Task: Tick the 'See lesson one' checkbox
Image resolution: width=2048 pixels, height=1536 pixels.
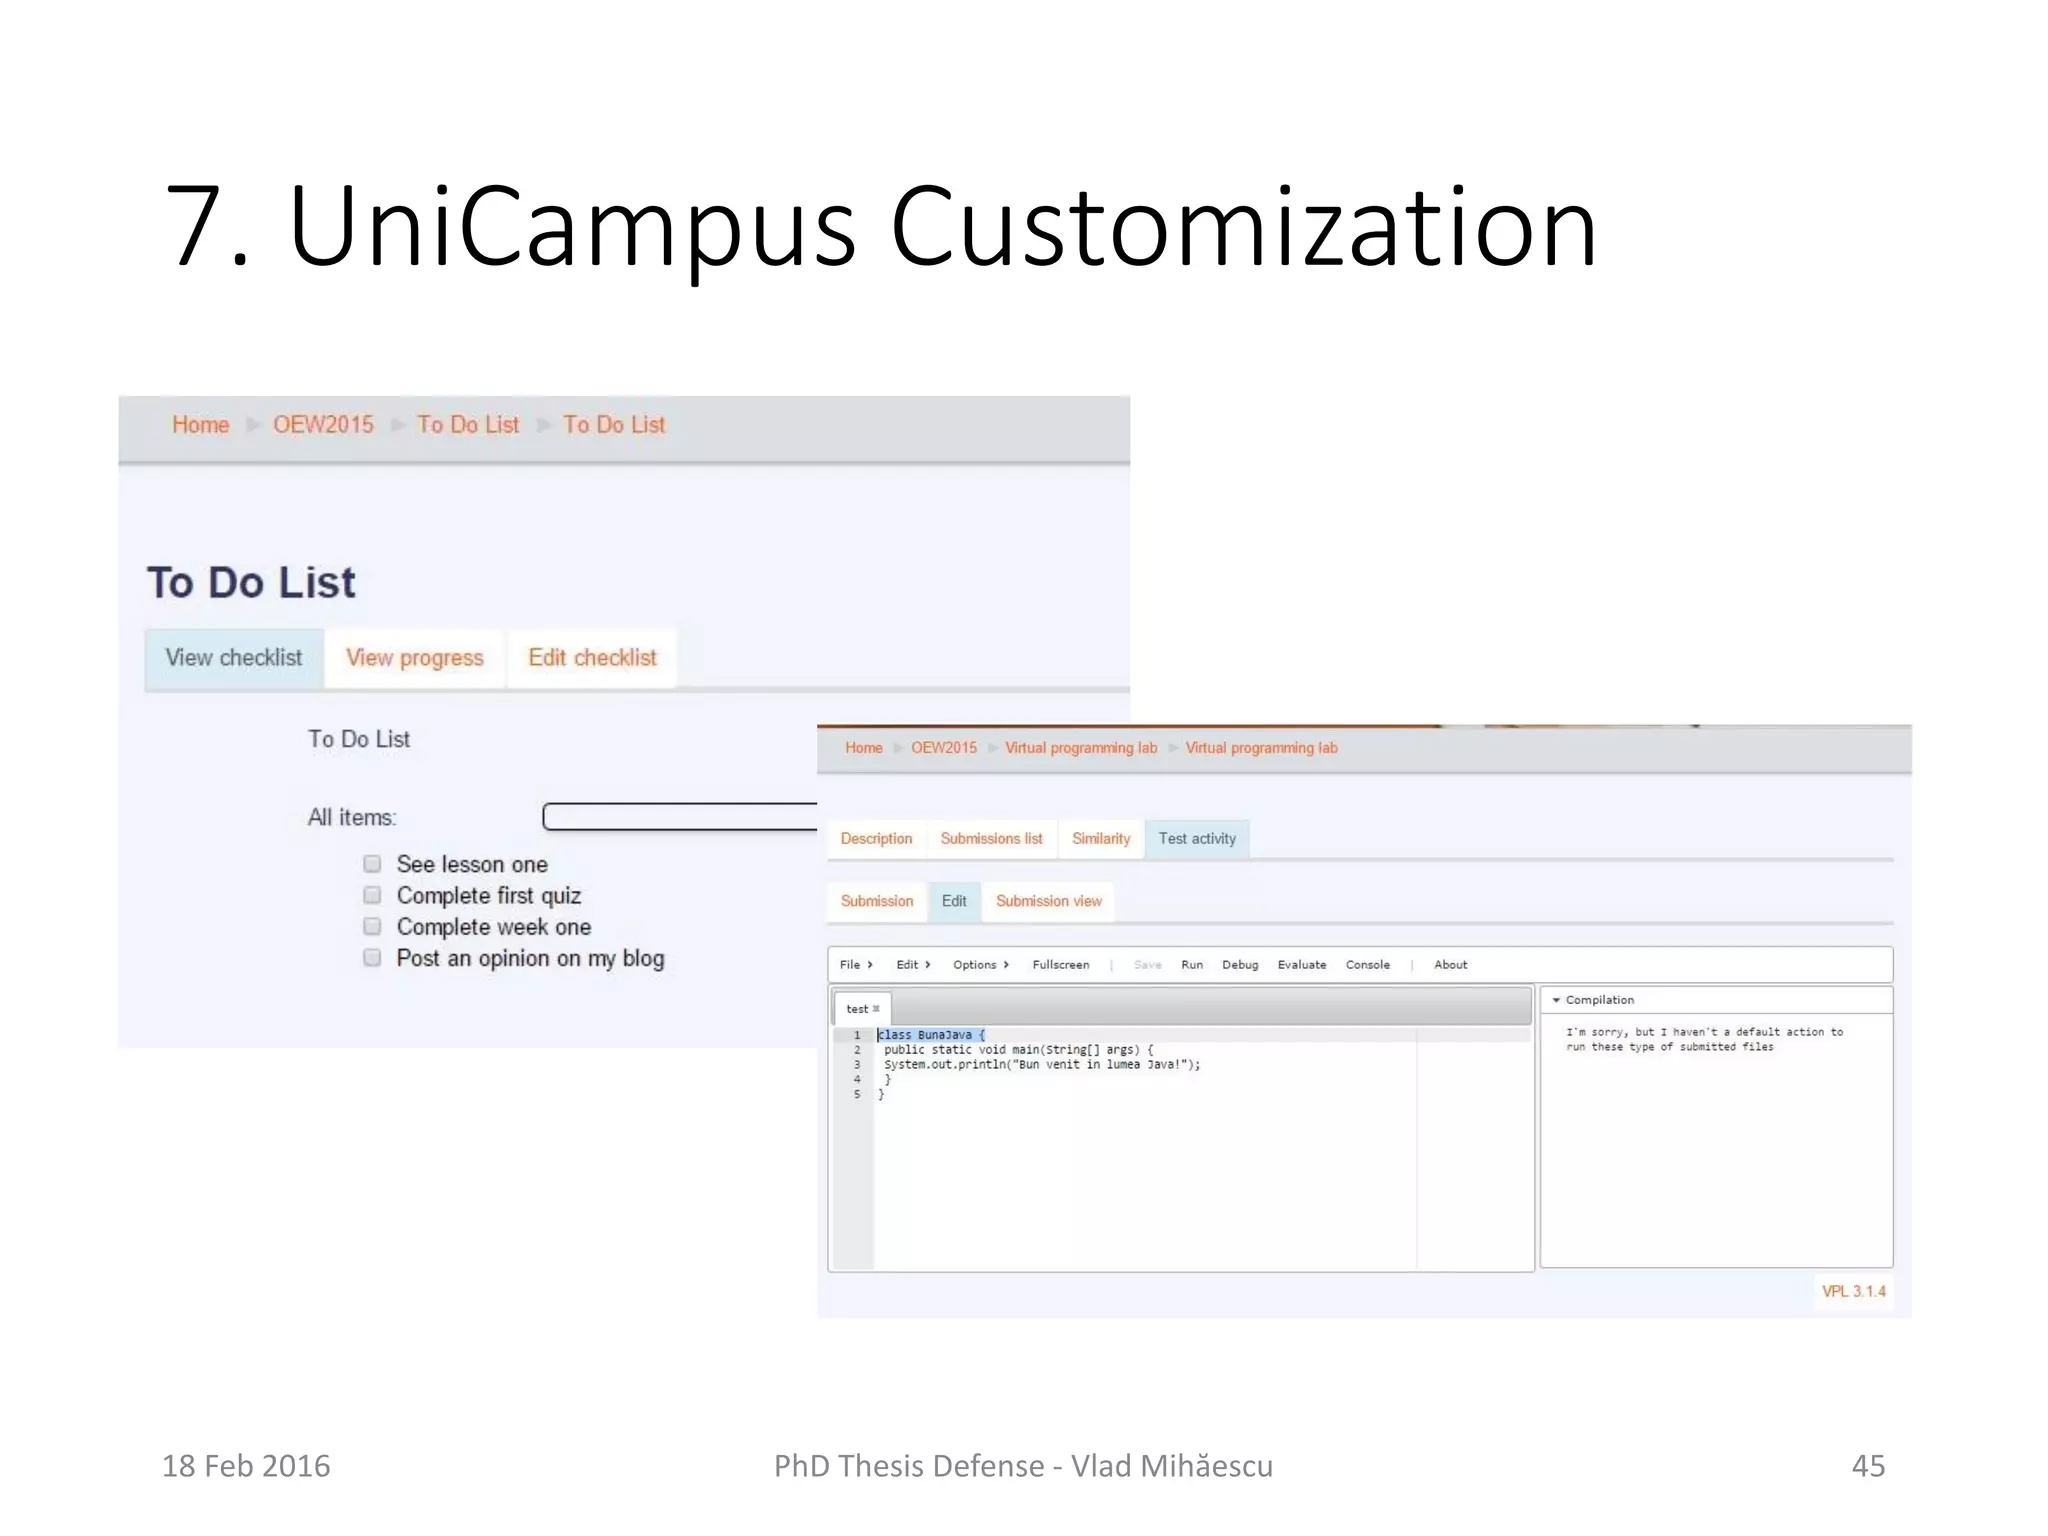Action: tap(372, 863)
